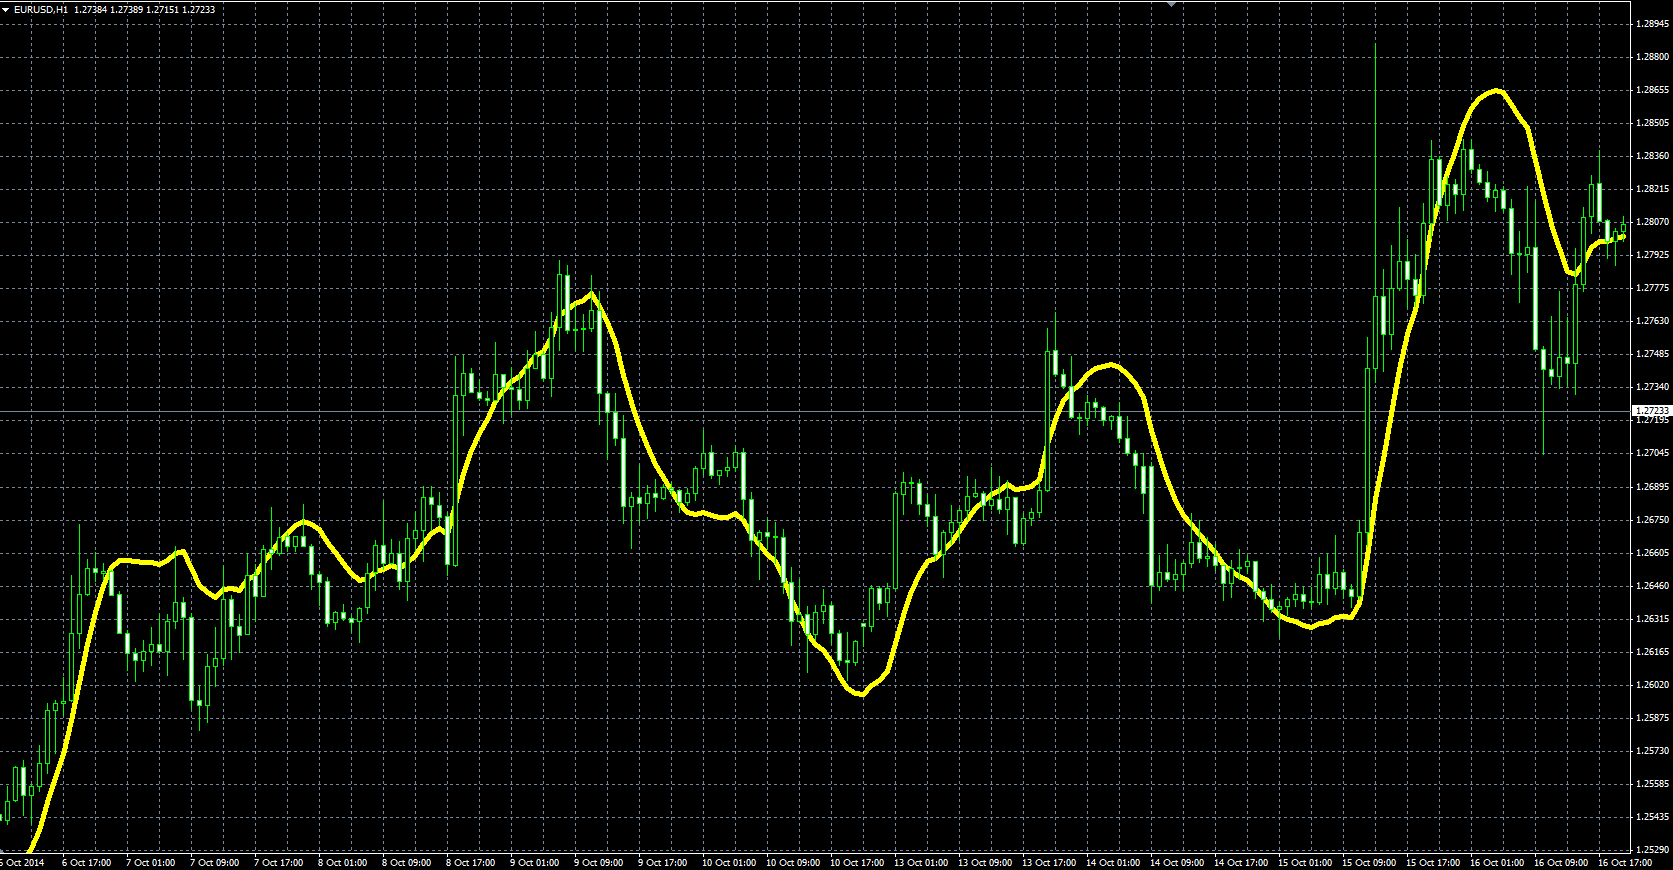
Task: Click the arrow icon beside EURUSD,H1 title
Action: point(6,9)
